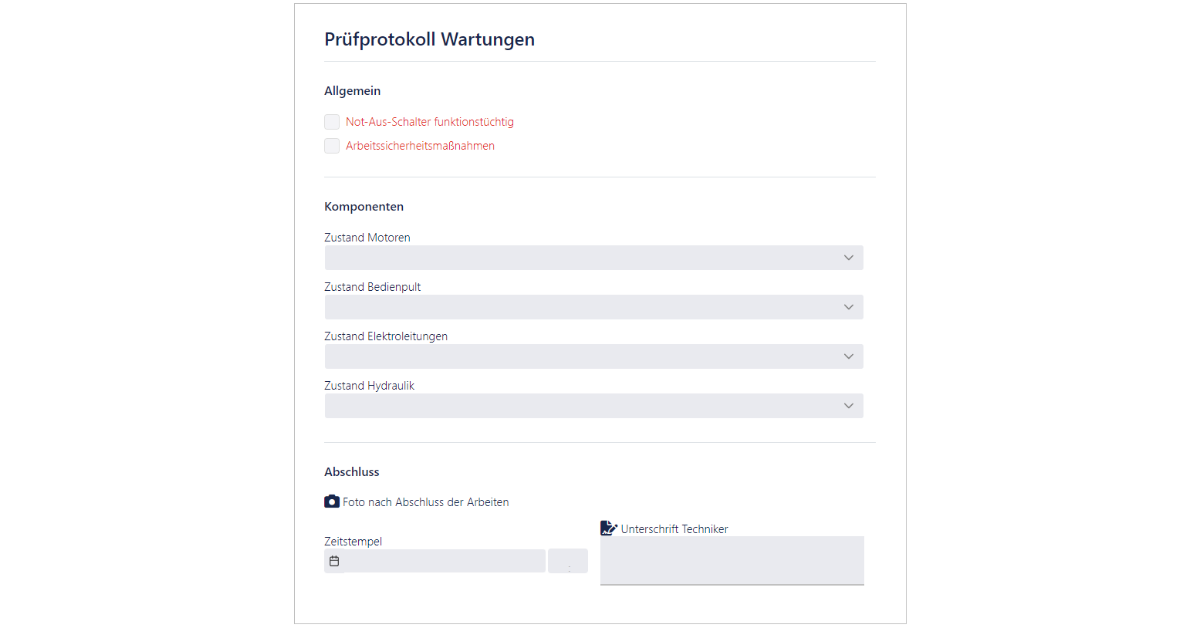1200x628 pixels.
Task: Click the chevron arrow of Zustand Motoren
Action: [x=848, y=258]
